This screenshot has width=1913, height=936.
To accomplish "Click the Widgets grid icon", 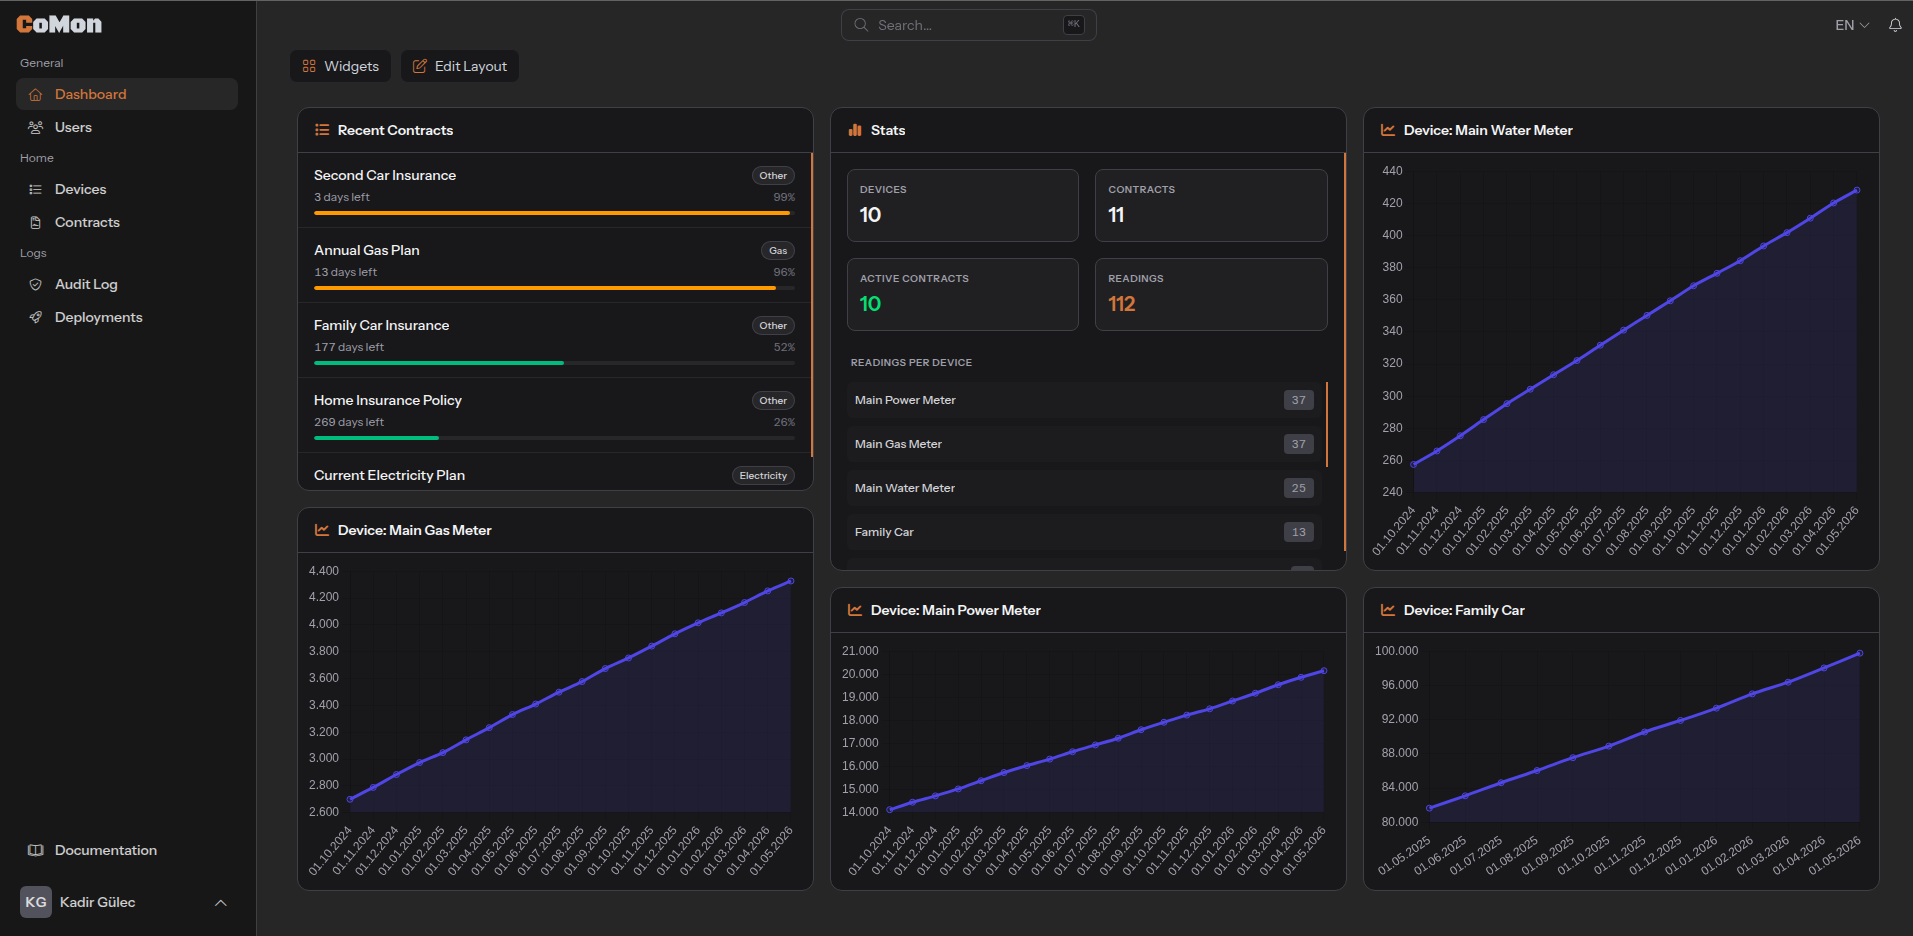I will [309, 66].
